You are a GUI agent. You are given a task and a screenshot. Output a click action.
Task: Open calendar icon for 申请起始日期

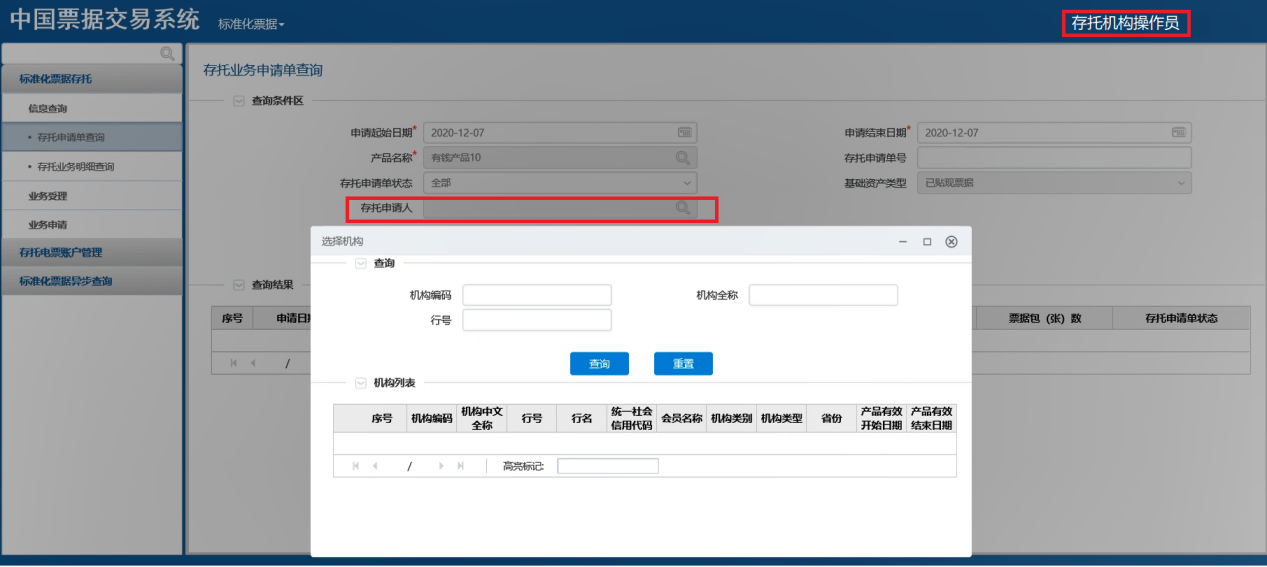685,132
